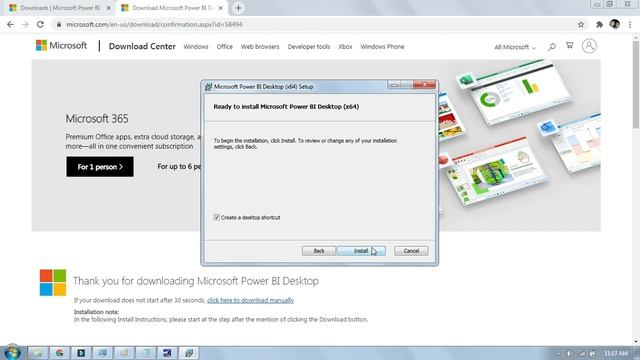Open the Web browsers nav item
Viewport: 640px width, 360px height.
[x=260, y=47]
